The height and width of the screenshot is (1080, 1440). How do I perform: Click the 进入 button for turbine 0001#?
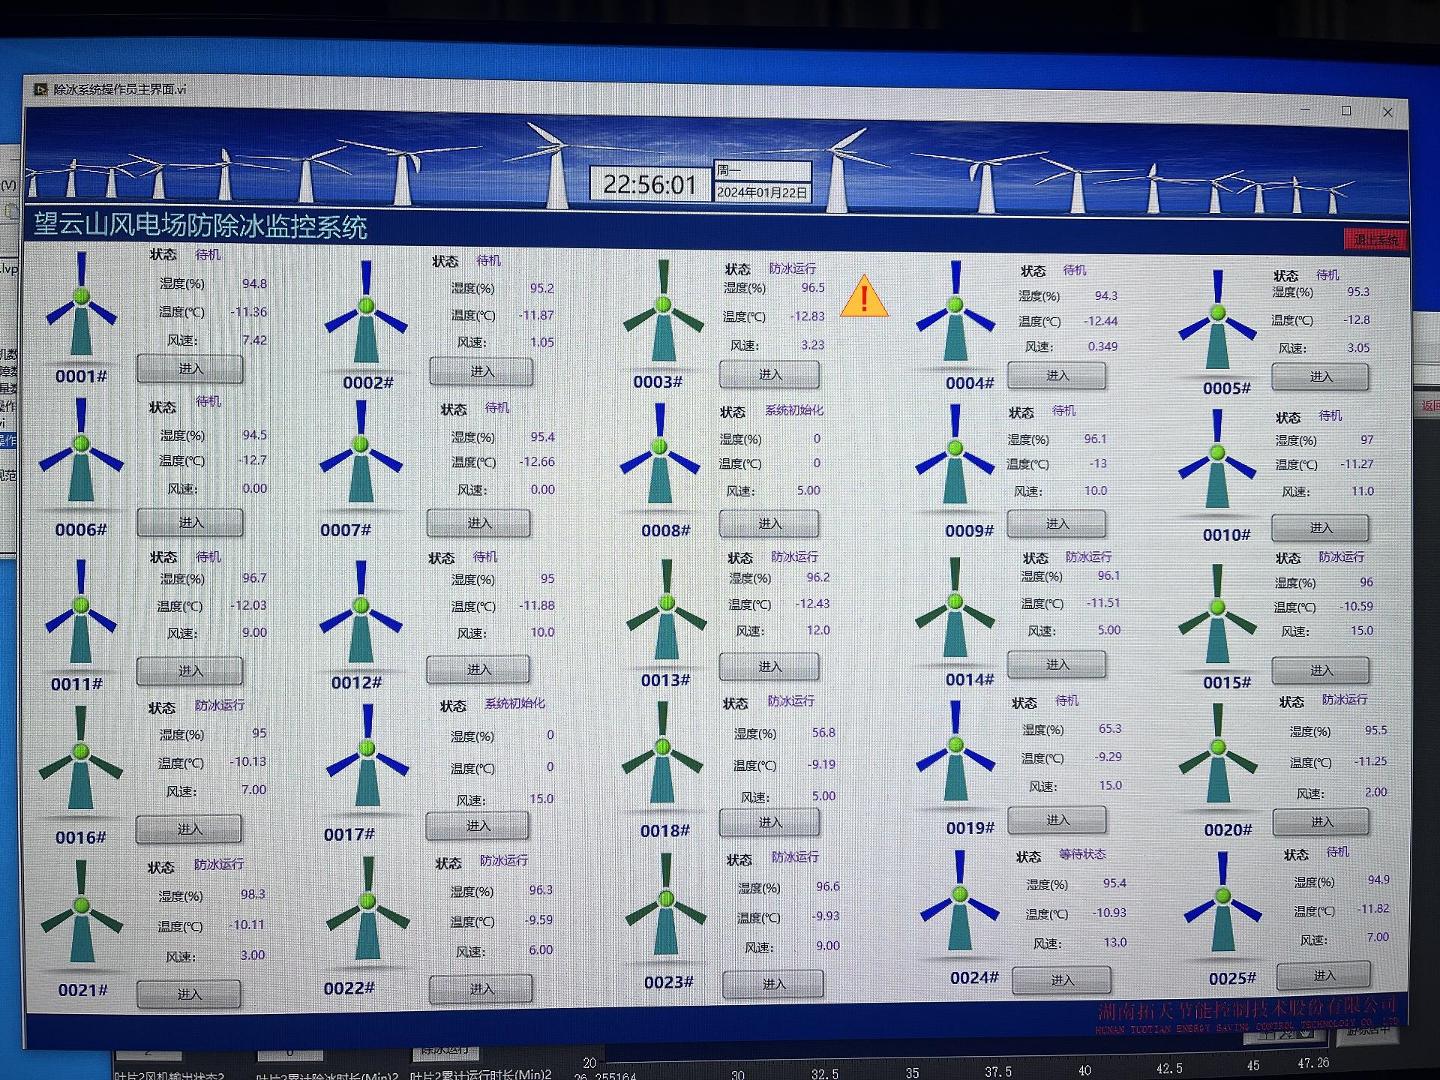click(x=190, y=369)
